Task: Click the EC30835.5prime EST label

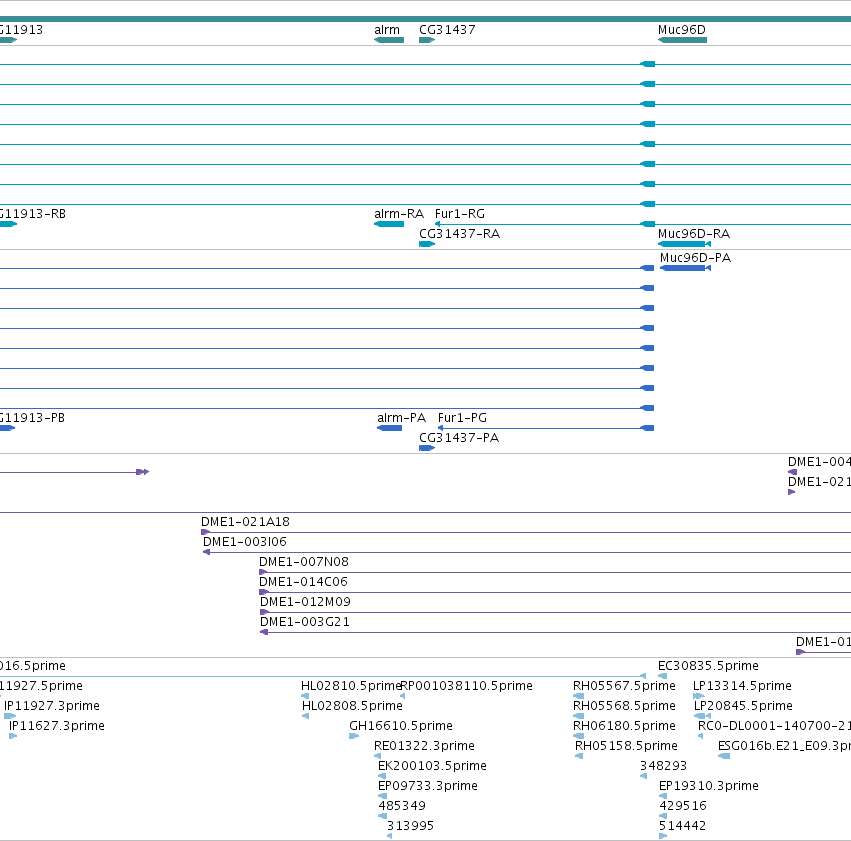Action: click(x=708, y=666)
